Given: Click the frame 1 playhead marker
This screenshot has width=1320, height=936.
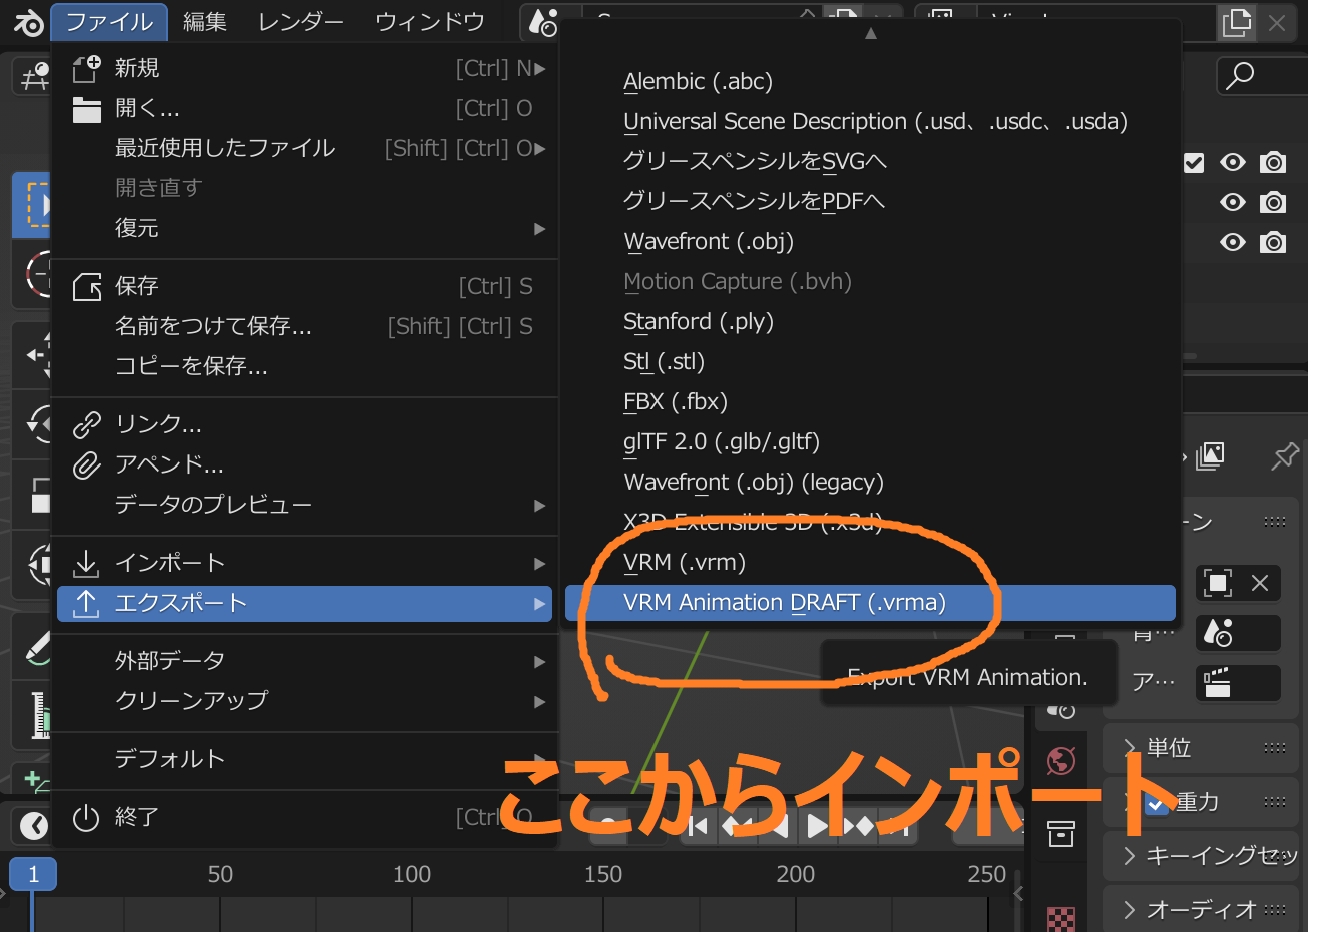Looking at the screenshot, I should 33,874.
